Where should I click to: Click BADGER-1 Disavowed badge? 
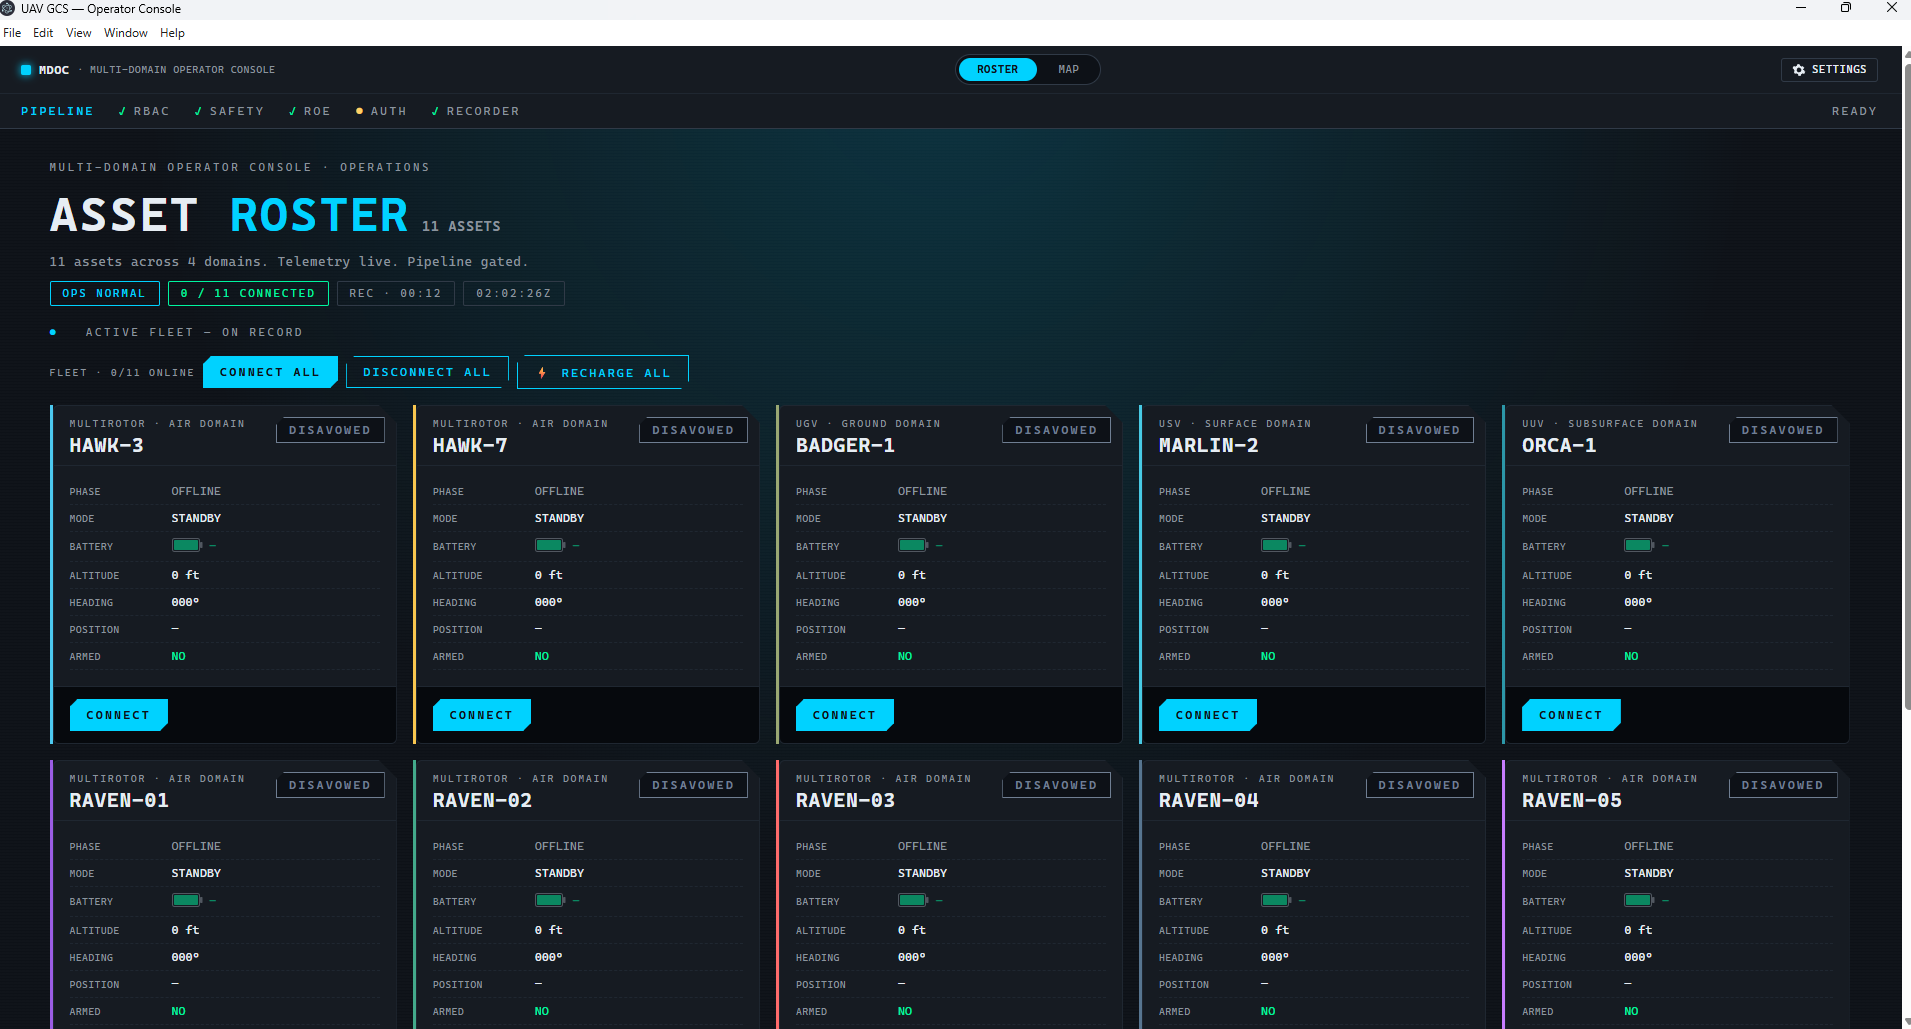pos(1056,430)
